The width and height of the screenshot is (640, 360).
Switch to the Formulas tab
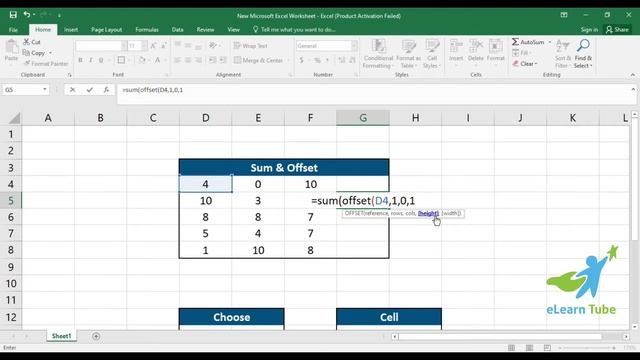(x=147, y=30)
